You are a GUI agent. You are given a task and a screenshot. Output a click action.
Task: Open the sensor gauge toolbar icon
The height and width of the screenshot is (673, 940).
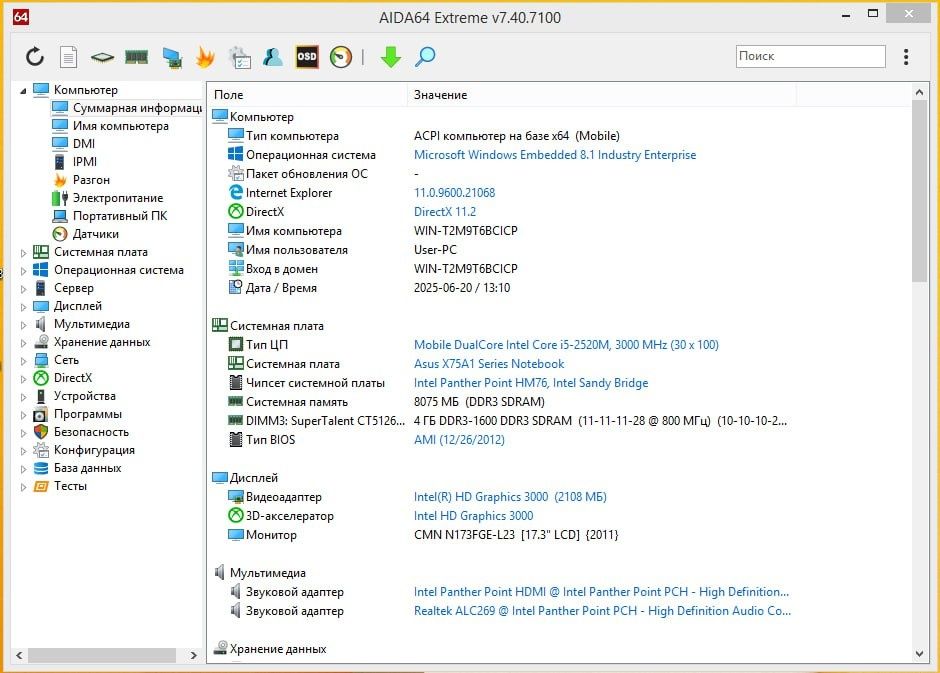click(x=341, y=57)
